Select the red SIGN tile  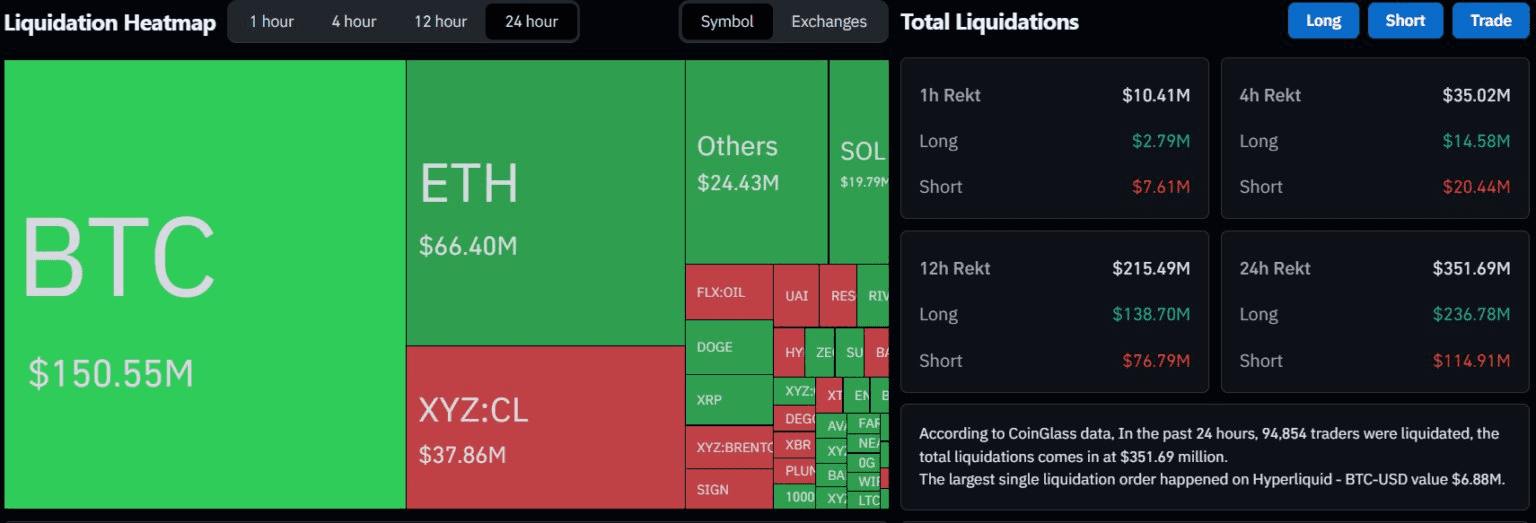pos(729,489)
